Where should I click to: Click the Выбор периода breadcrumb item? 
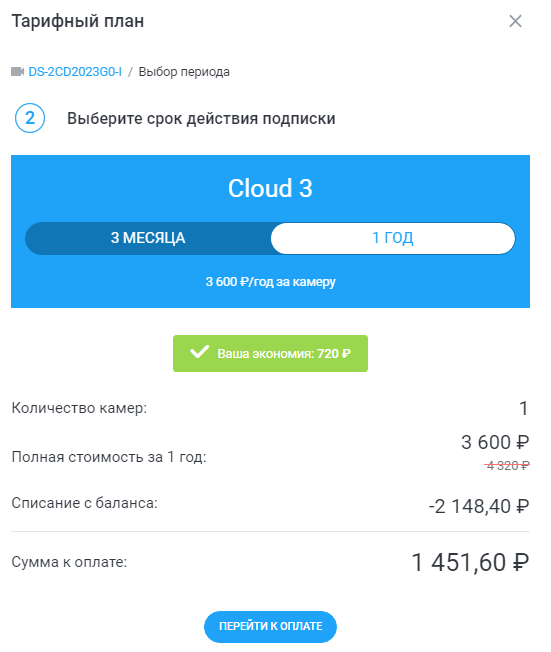coord(184,72)
